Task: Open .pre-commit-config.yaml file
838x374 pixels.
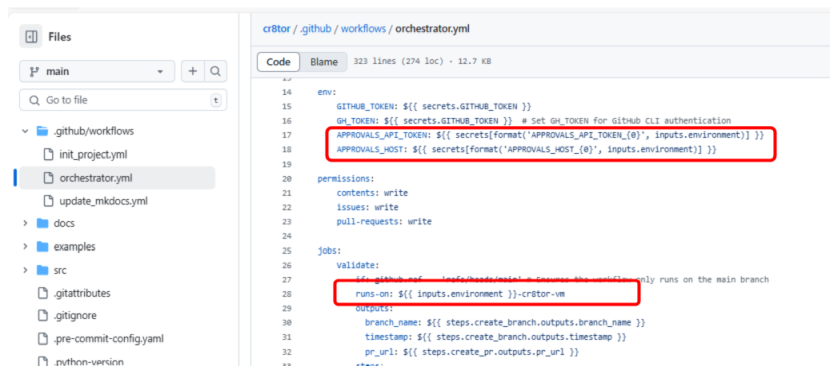Action: [108, 339]
